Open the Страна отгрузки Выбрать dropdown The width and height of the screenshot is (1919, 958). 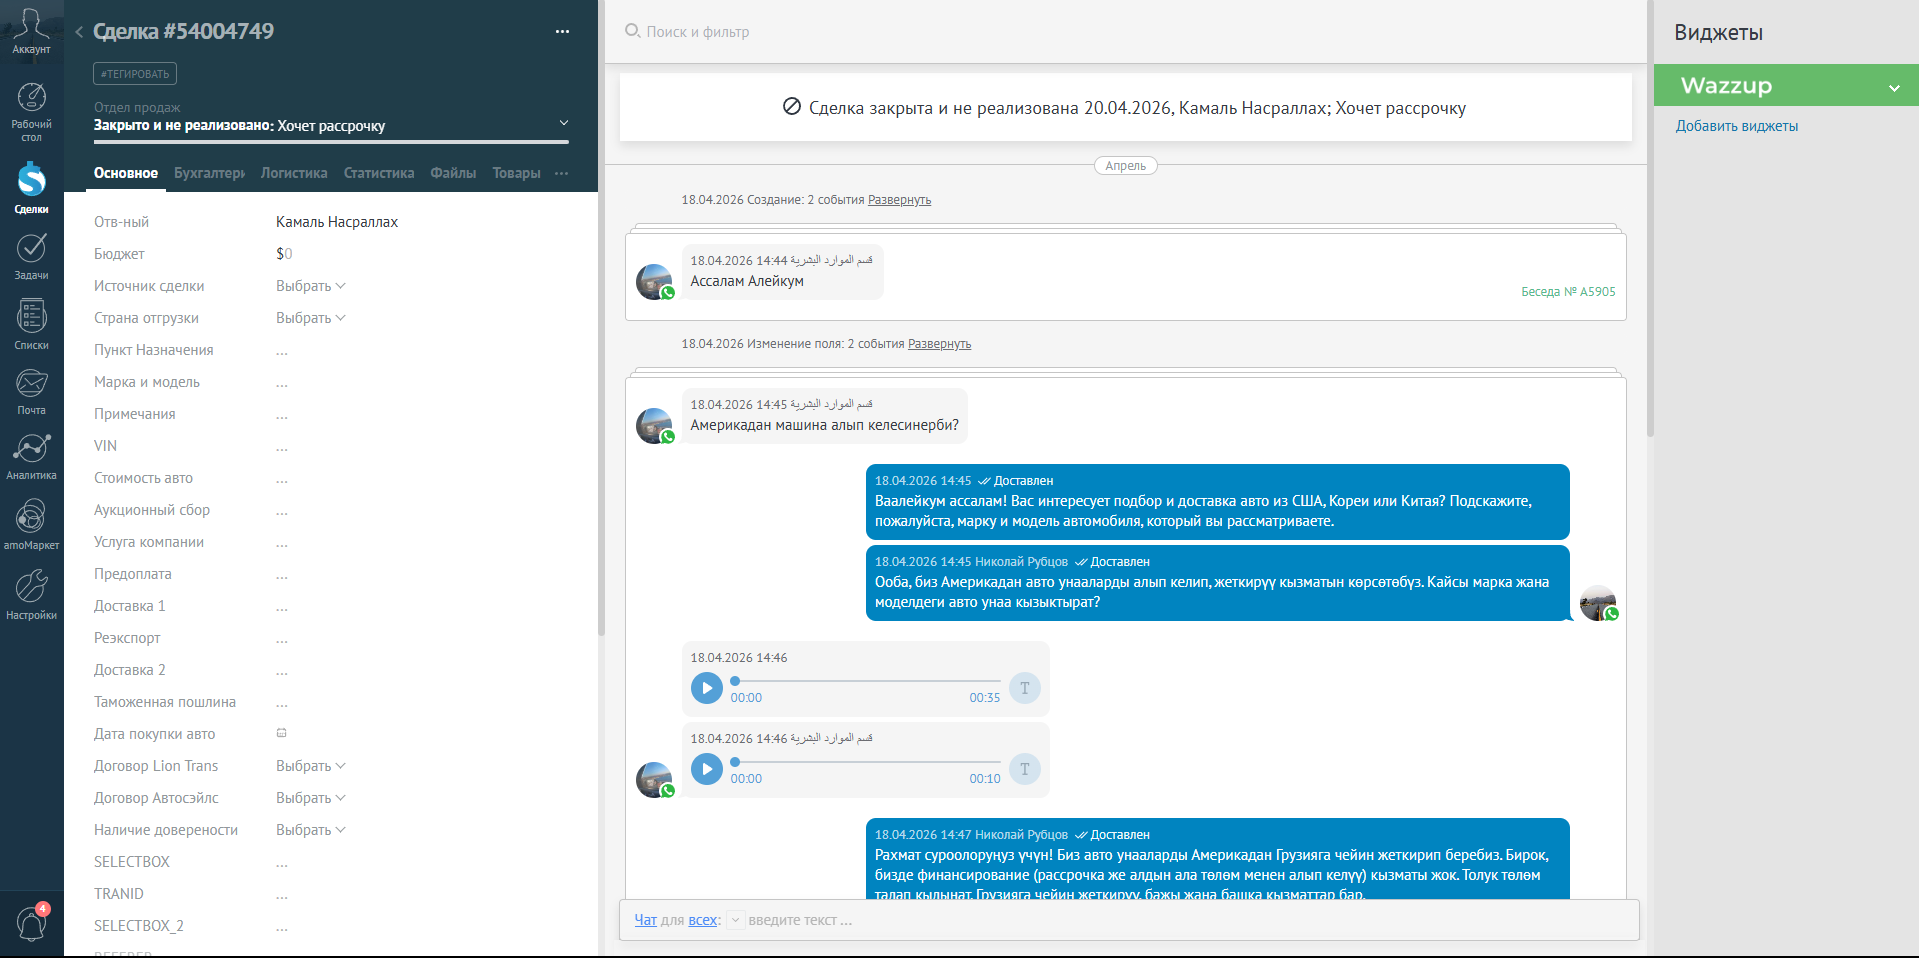[x=311, y=318]
